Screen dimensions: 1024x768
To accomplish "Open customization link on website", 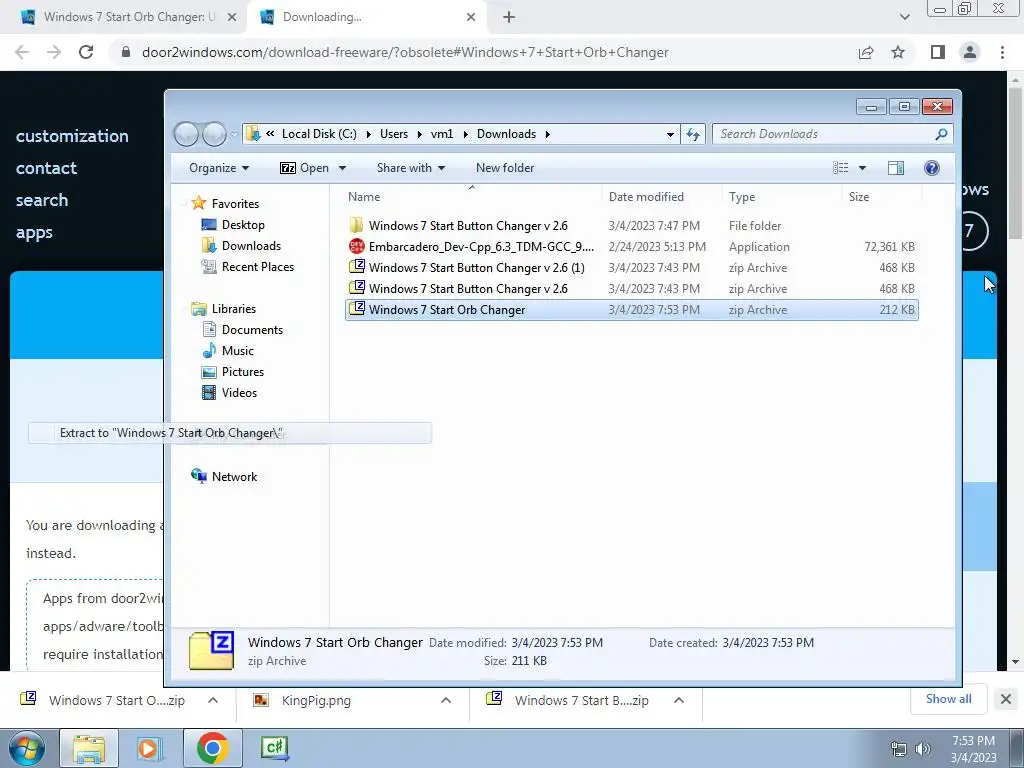I will coord(72,136).
